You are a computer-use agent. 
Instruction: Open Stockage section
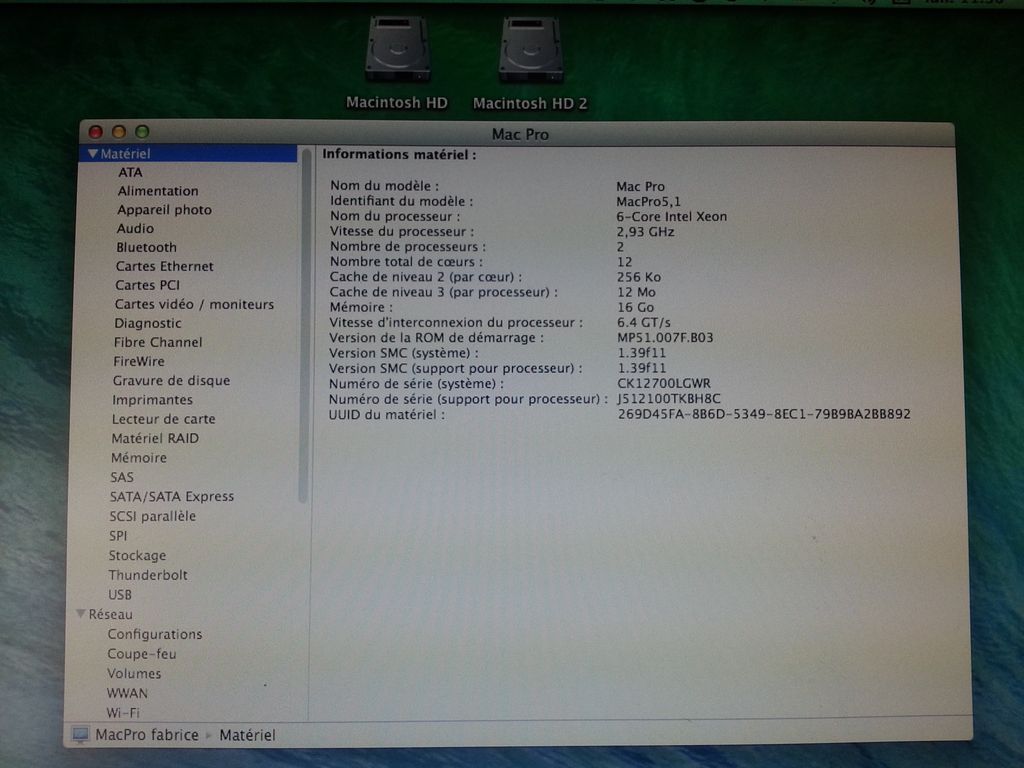coord(137,555)
